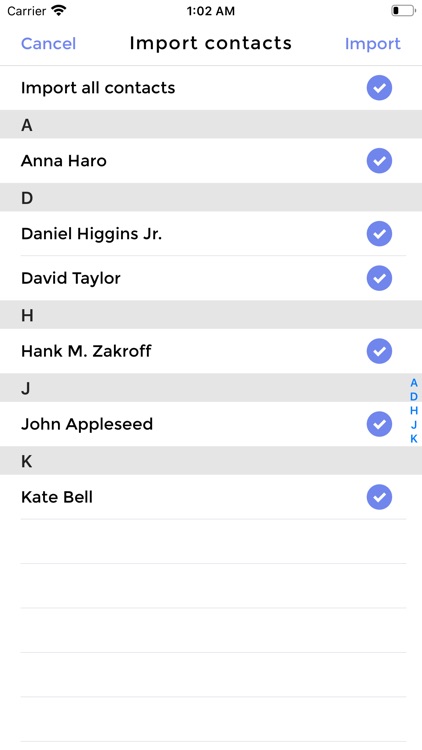Jump to section J in the index
Screen dimensions: 422x750
(x=414, y=424)
